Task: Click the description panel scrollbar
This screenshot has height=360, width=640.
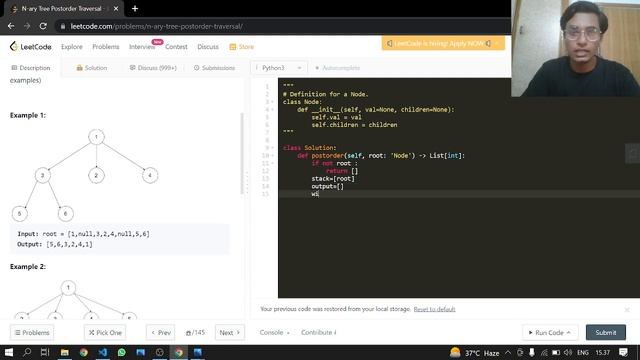Action: 242,154
